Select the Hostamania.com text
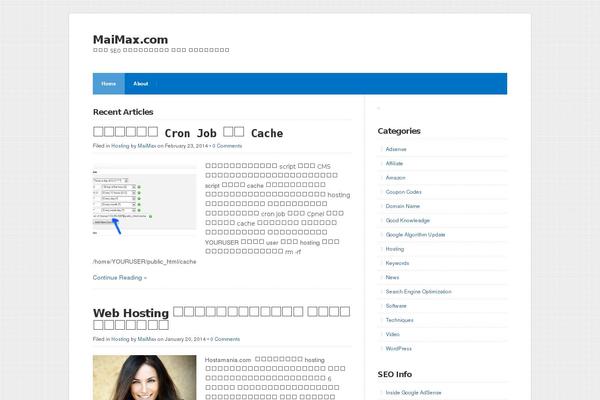Image resolution: width=600 pixels, height=400 pixels. 228,360
